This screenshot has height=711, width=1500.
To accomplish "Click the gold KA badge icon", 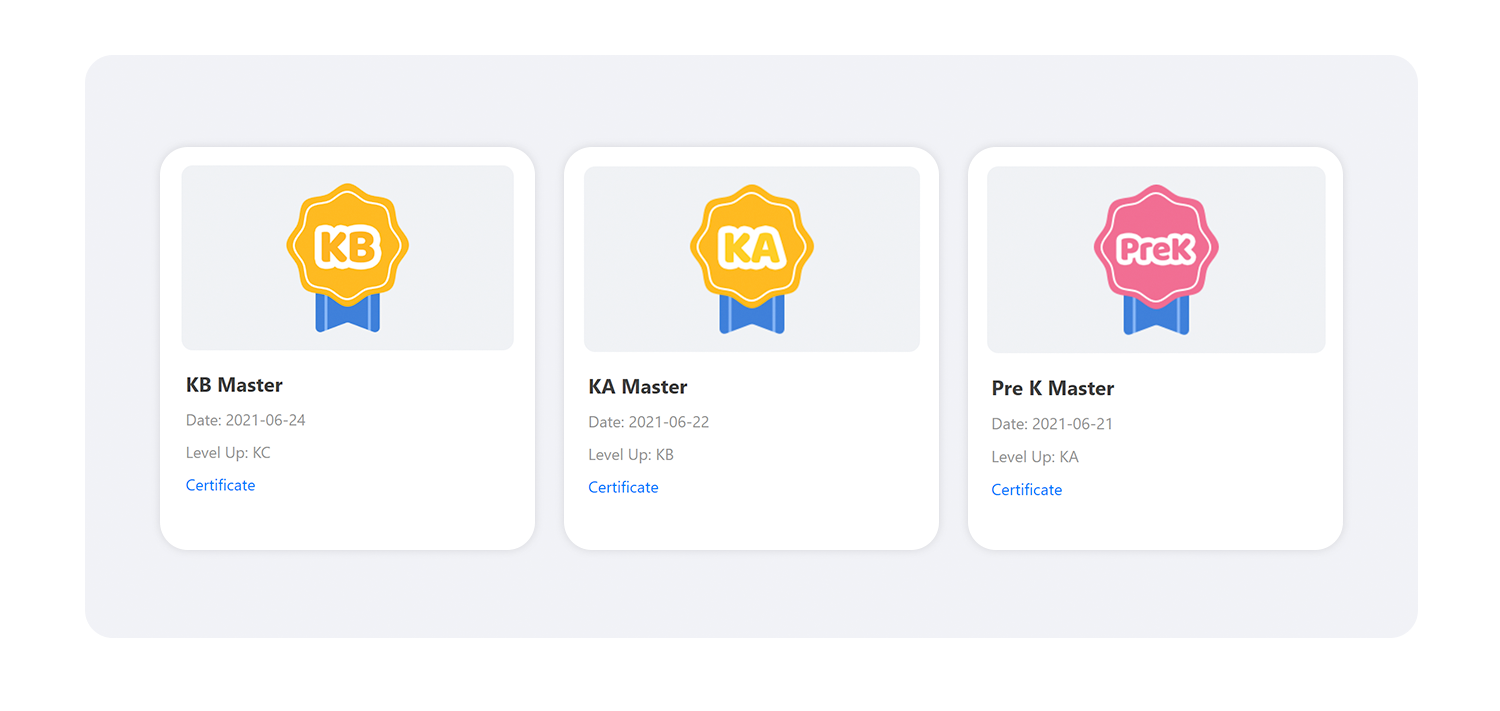I will [751, 245].
